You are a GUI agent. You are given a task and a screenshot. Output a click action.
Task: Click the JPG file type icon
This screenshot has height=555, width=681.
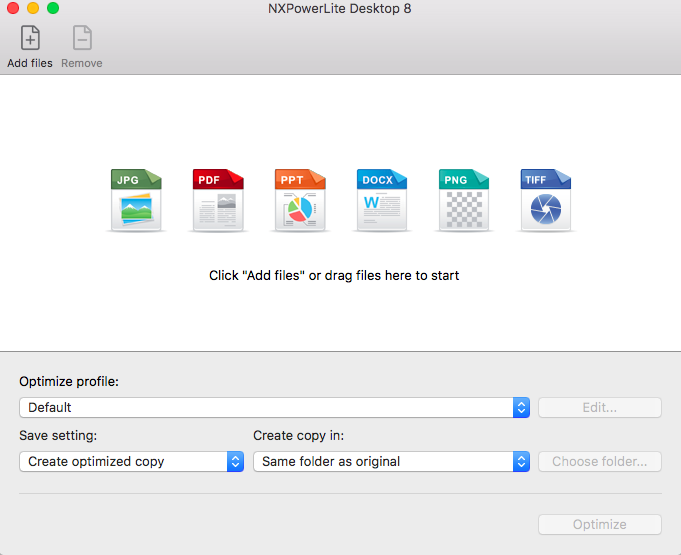point(136,200)
